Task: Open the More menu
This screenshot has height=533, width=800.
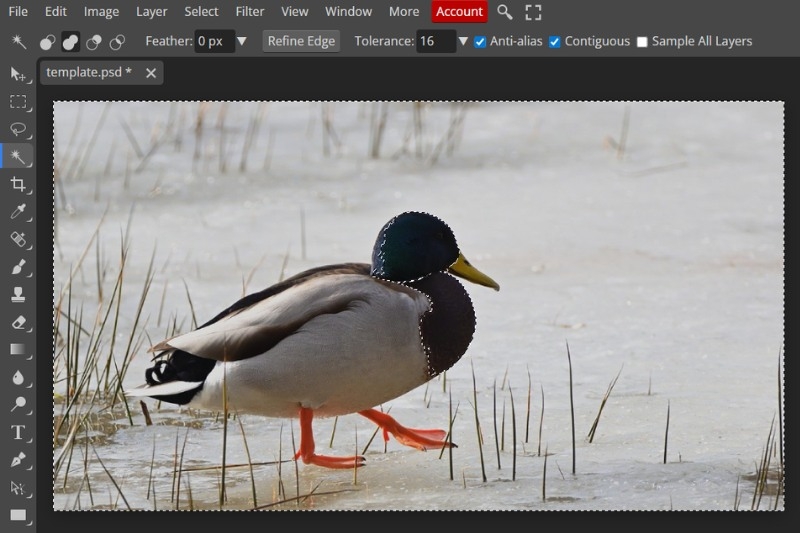Action: 404,11
